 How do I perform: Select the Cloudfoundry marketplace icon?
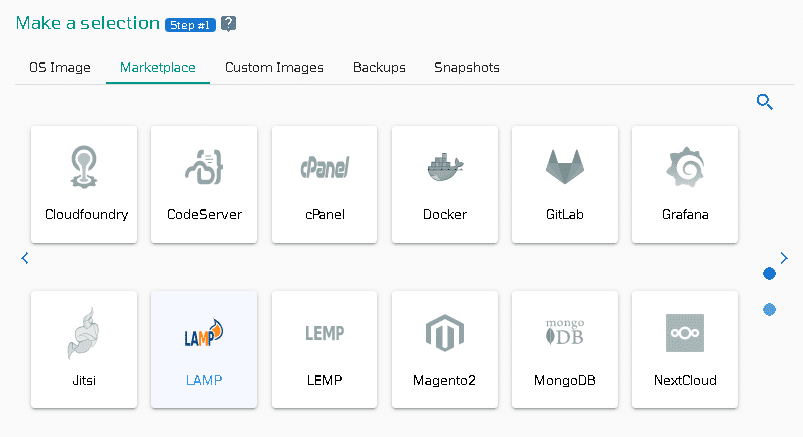point(84,167)
